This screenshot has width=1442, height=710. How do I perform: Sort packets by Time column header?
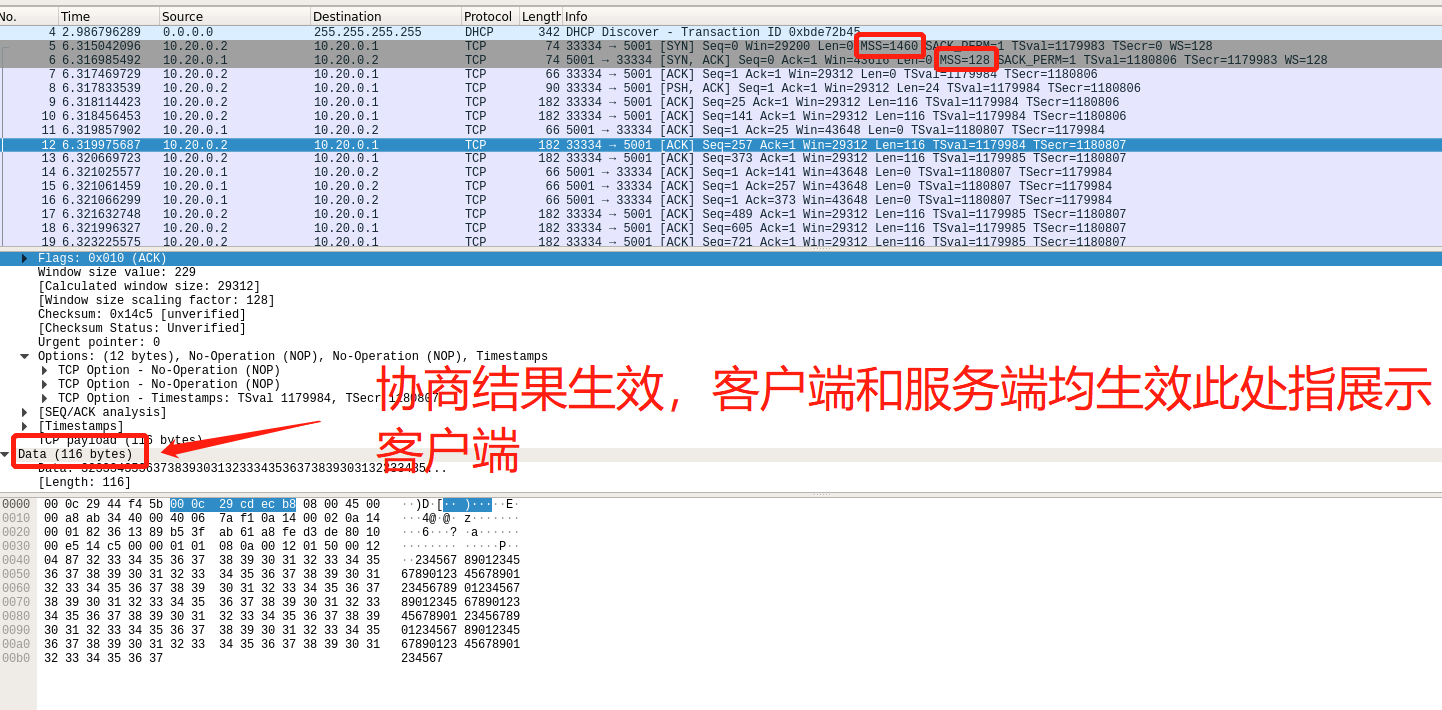(108, 16)
